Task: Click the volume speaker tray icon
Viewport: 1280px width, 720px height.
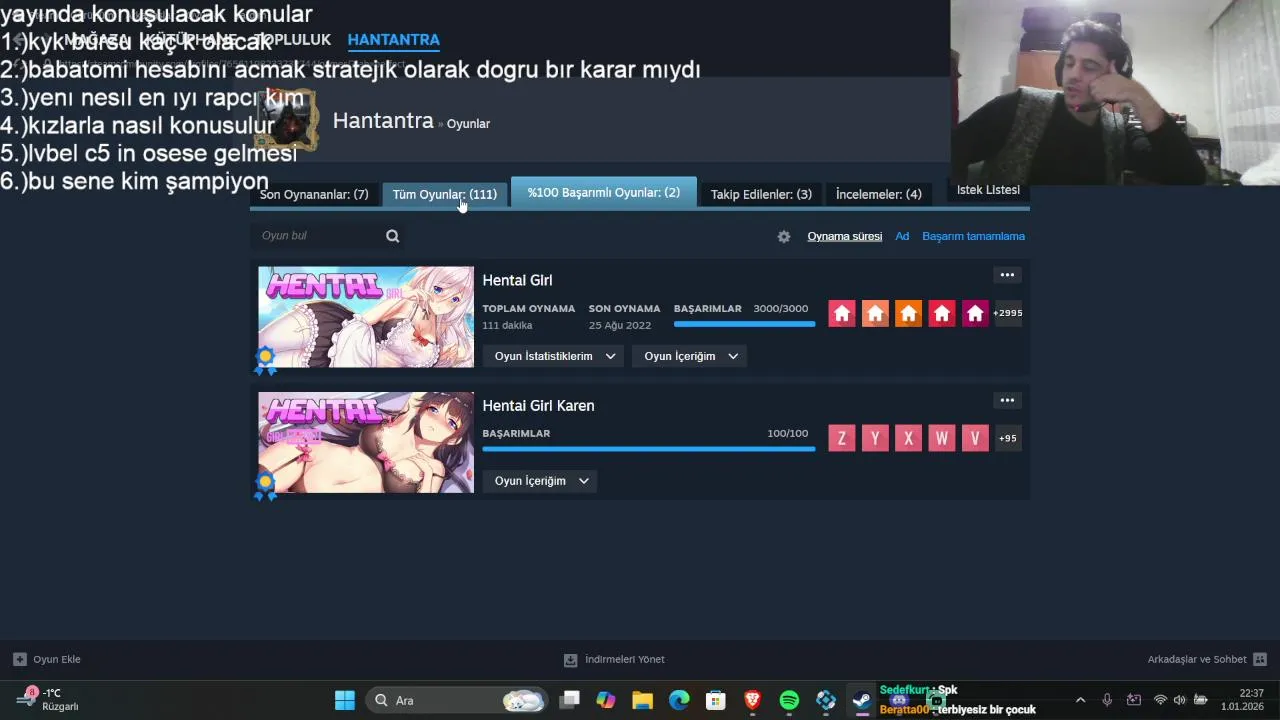Action: [1180, 700]
